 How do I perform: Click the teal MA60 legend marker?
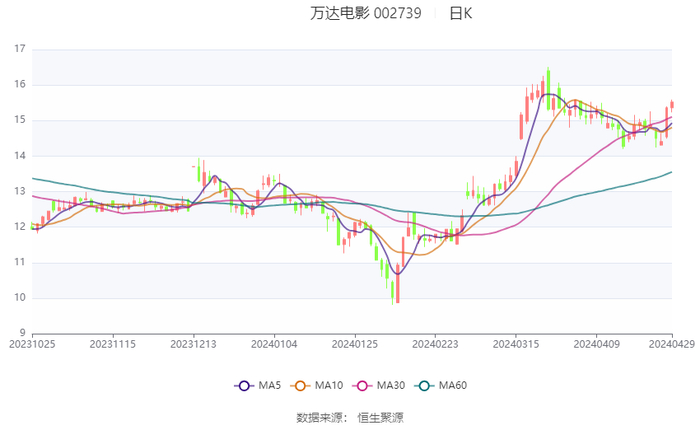pyautogui.click(x=425, y=386)
